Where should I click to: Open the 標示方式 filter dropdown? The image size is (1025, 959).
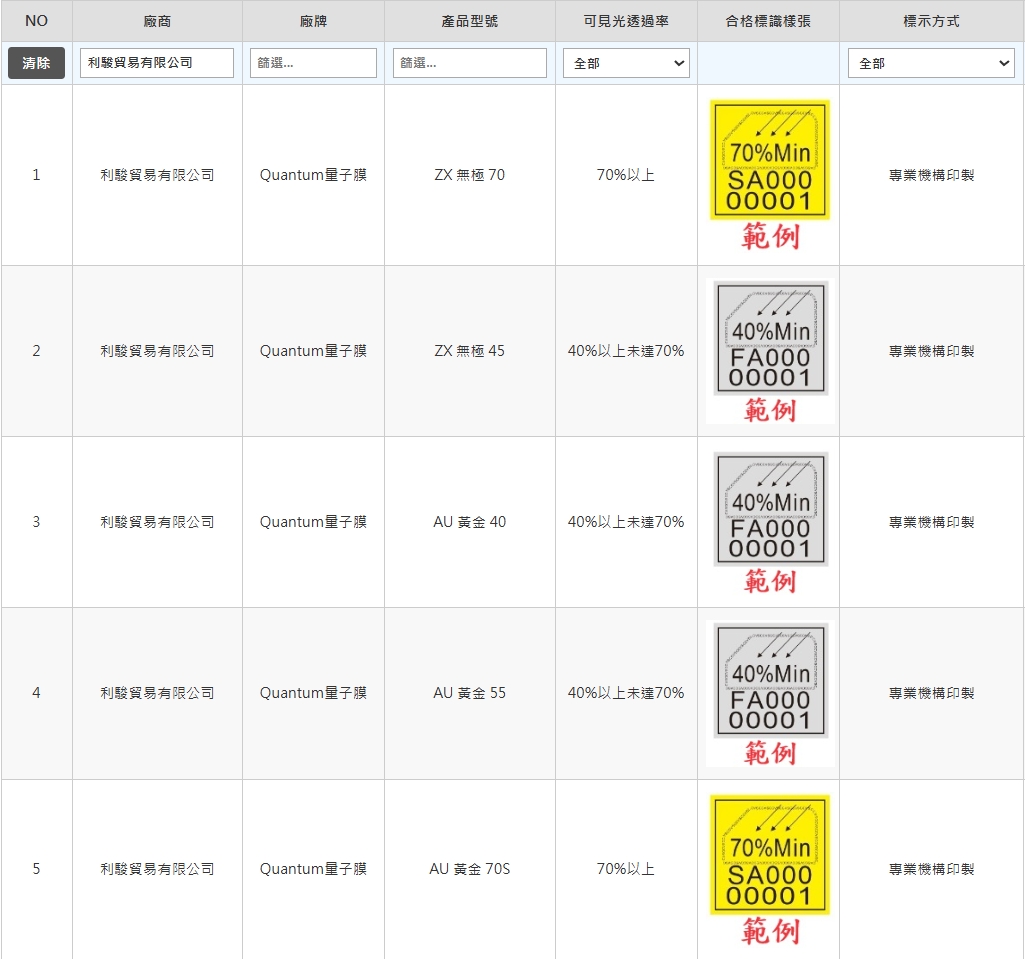pos(931,63)
